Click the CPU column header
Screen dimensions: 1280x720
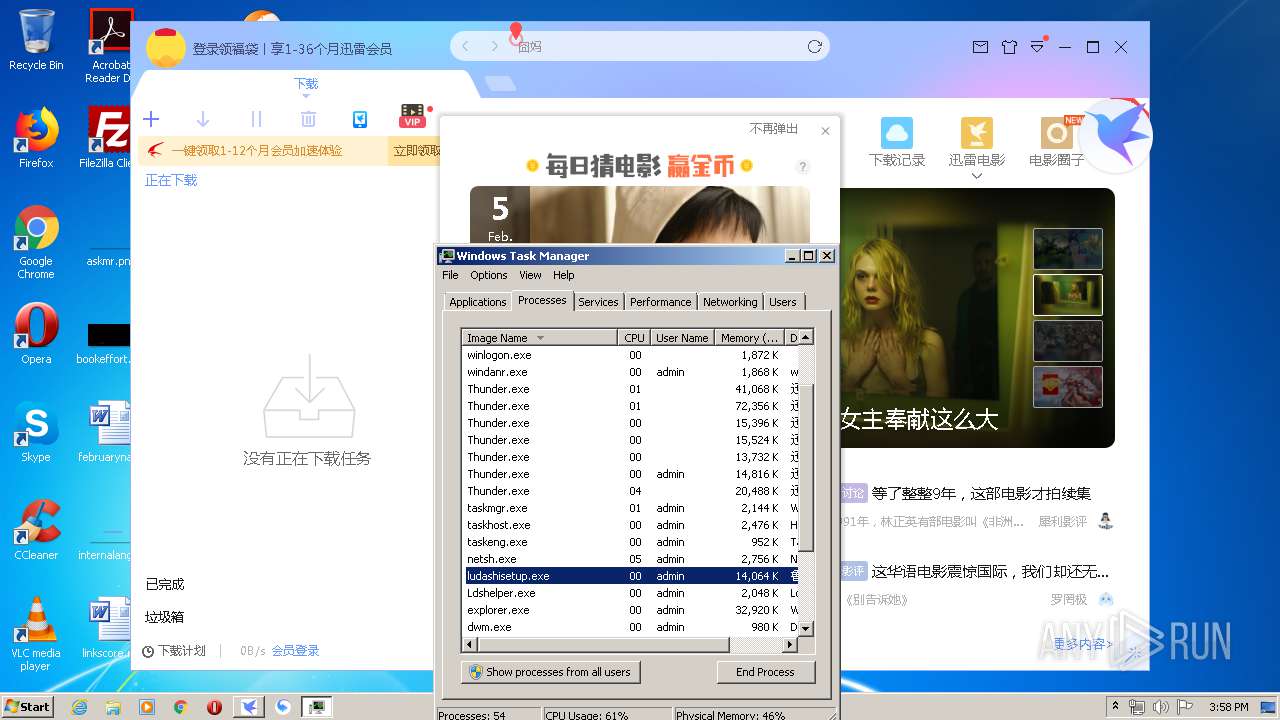tap(634, 338)
